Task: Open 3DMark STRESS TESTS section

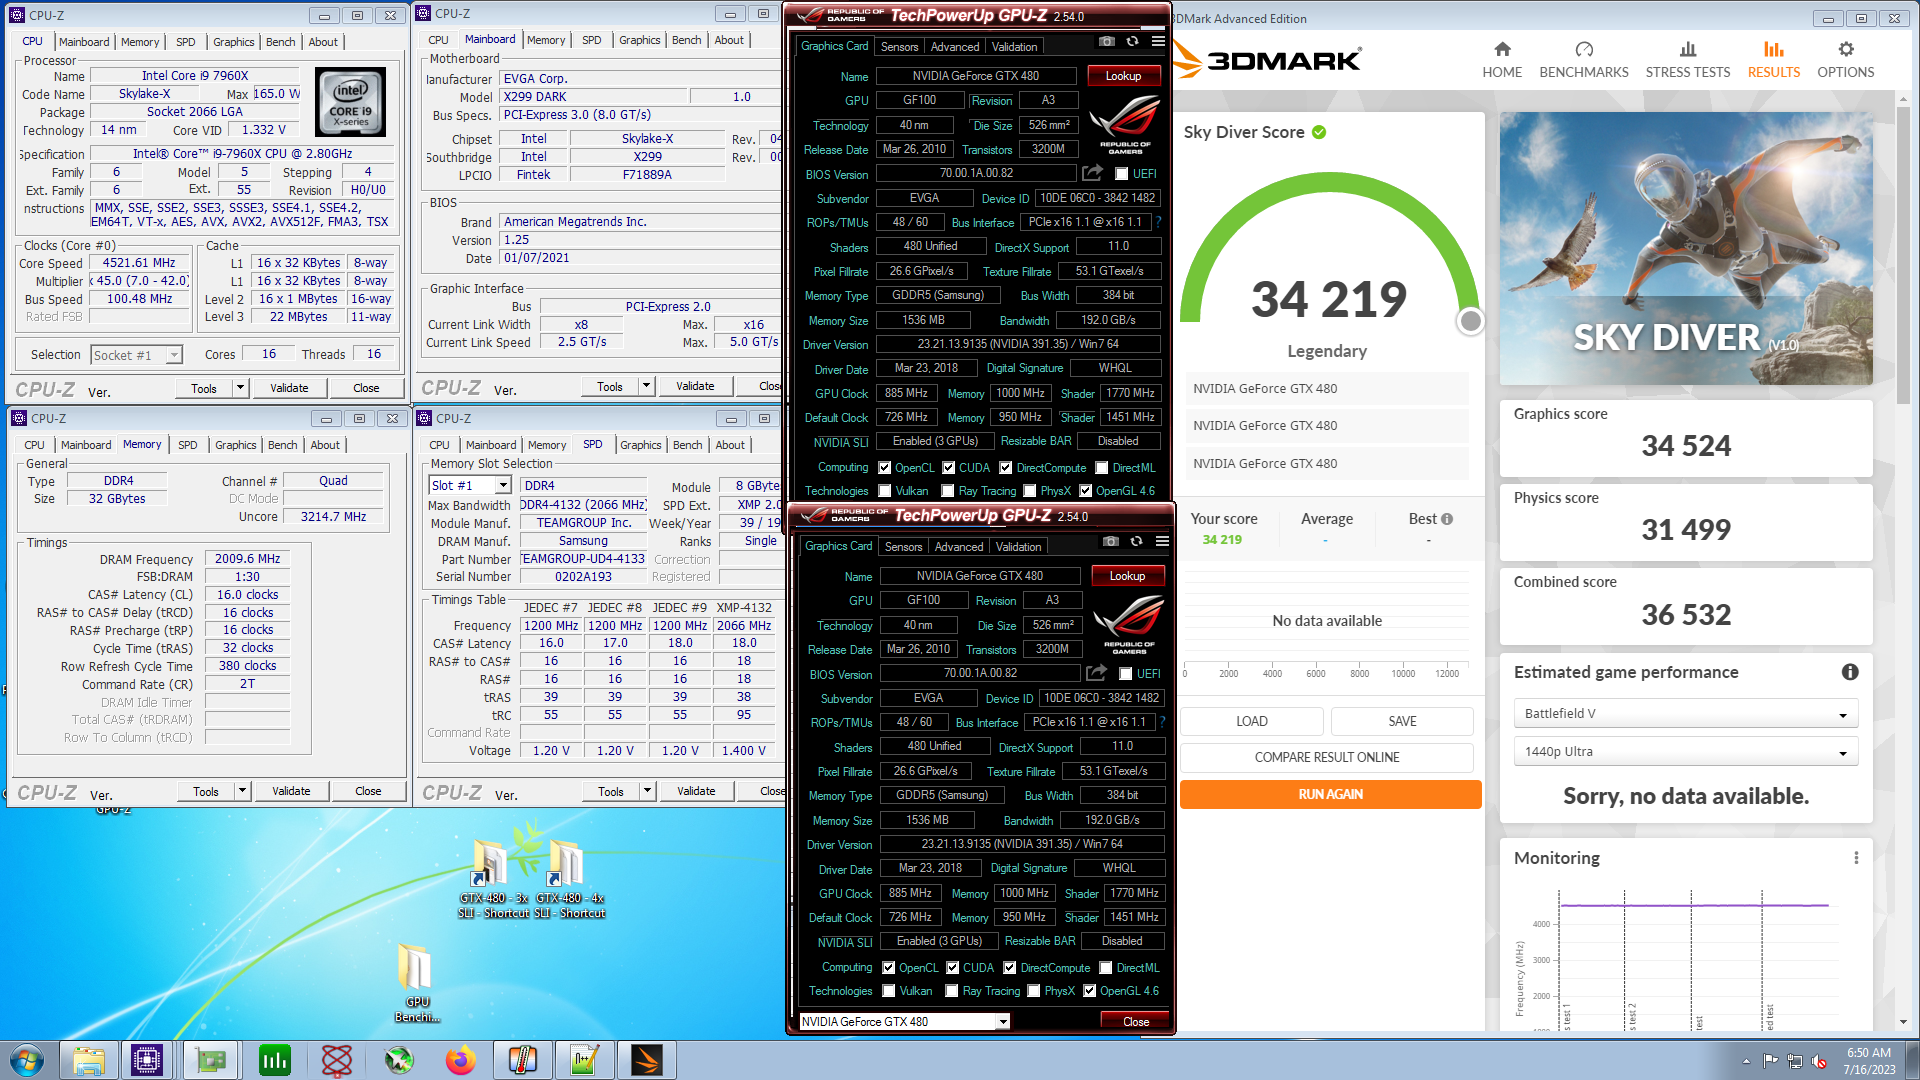Action: (1688, 60)
